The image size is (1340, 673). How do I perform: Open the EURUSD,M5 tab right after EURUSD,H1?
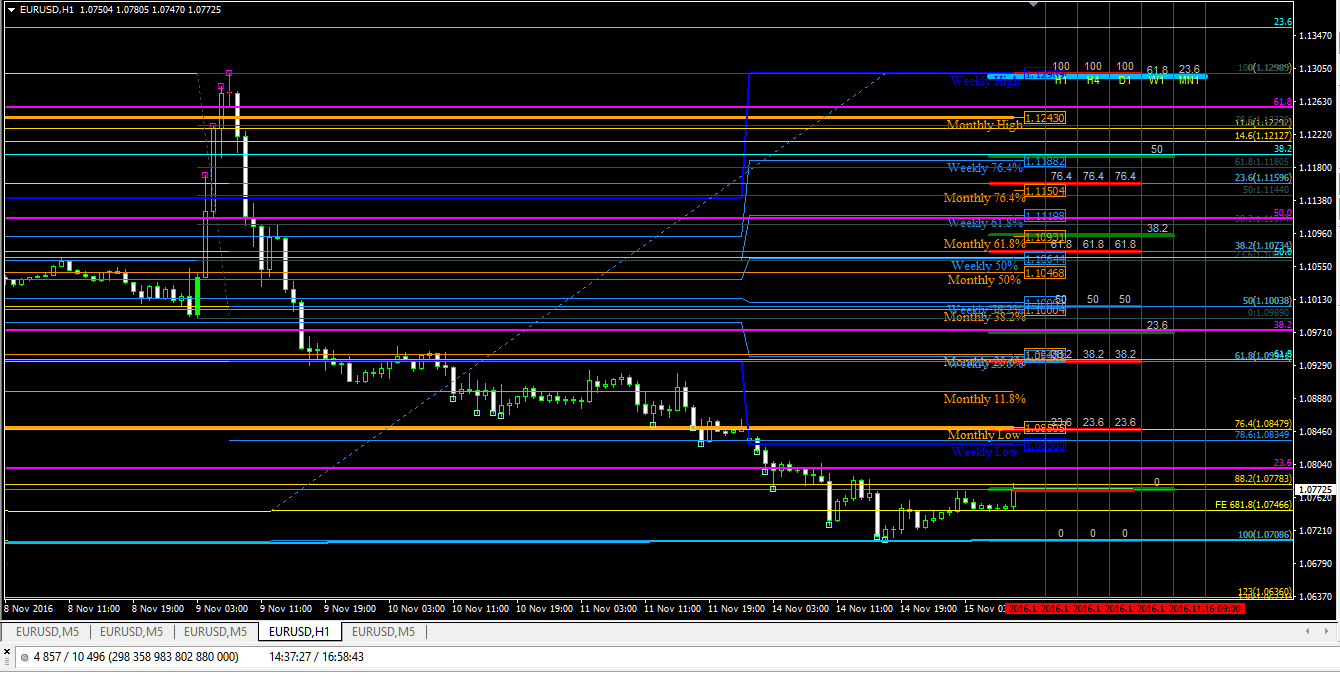pos(384,632)
